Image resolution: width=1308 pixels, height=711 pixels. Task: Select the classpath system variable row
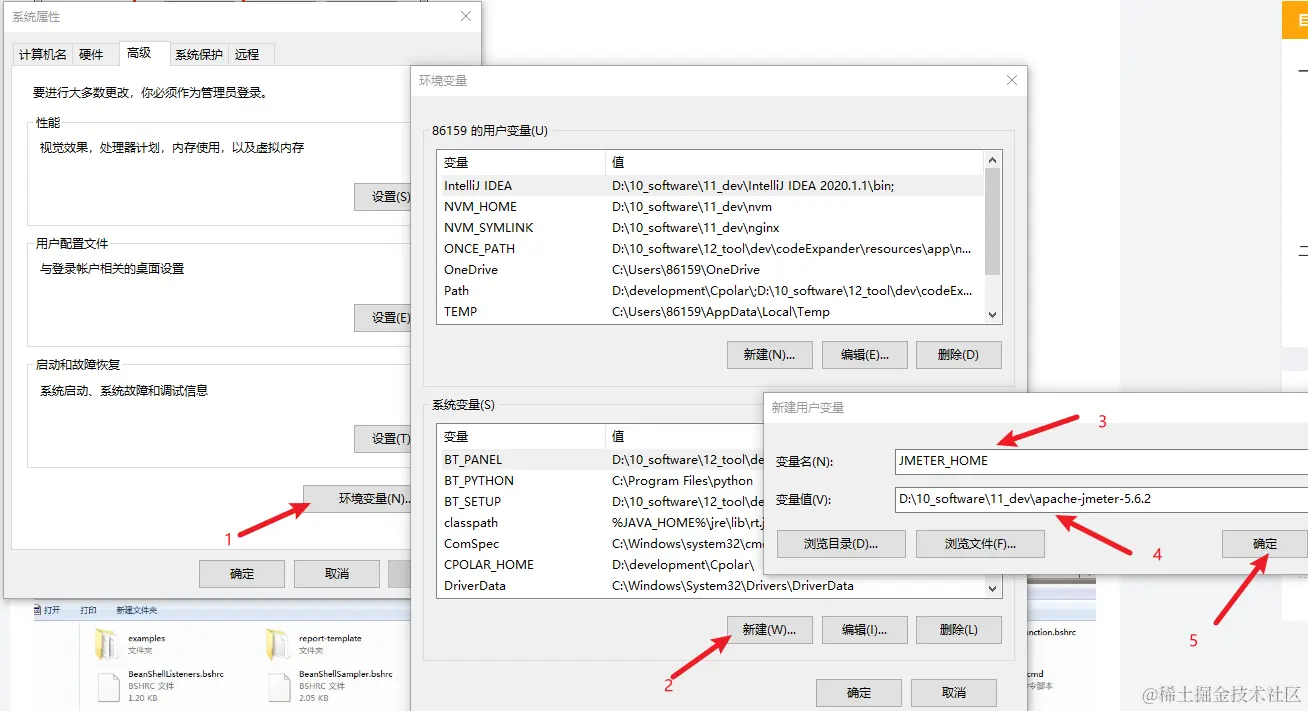[600, 523]
